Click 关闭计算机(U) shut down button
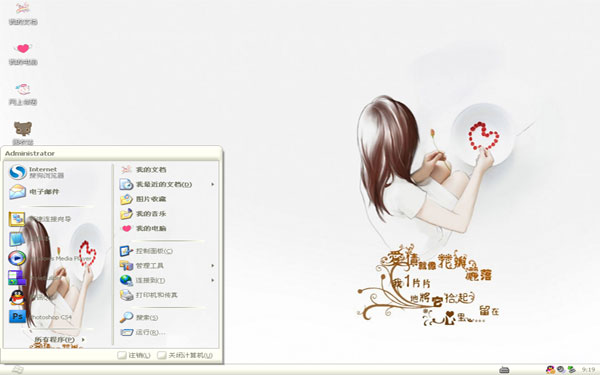 (x=185, y=355)
